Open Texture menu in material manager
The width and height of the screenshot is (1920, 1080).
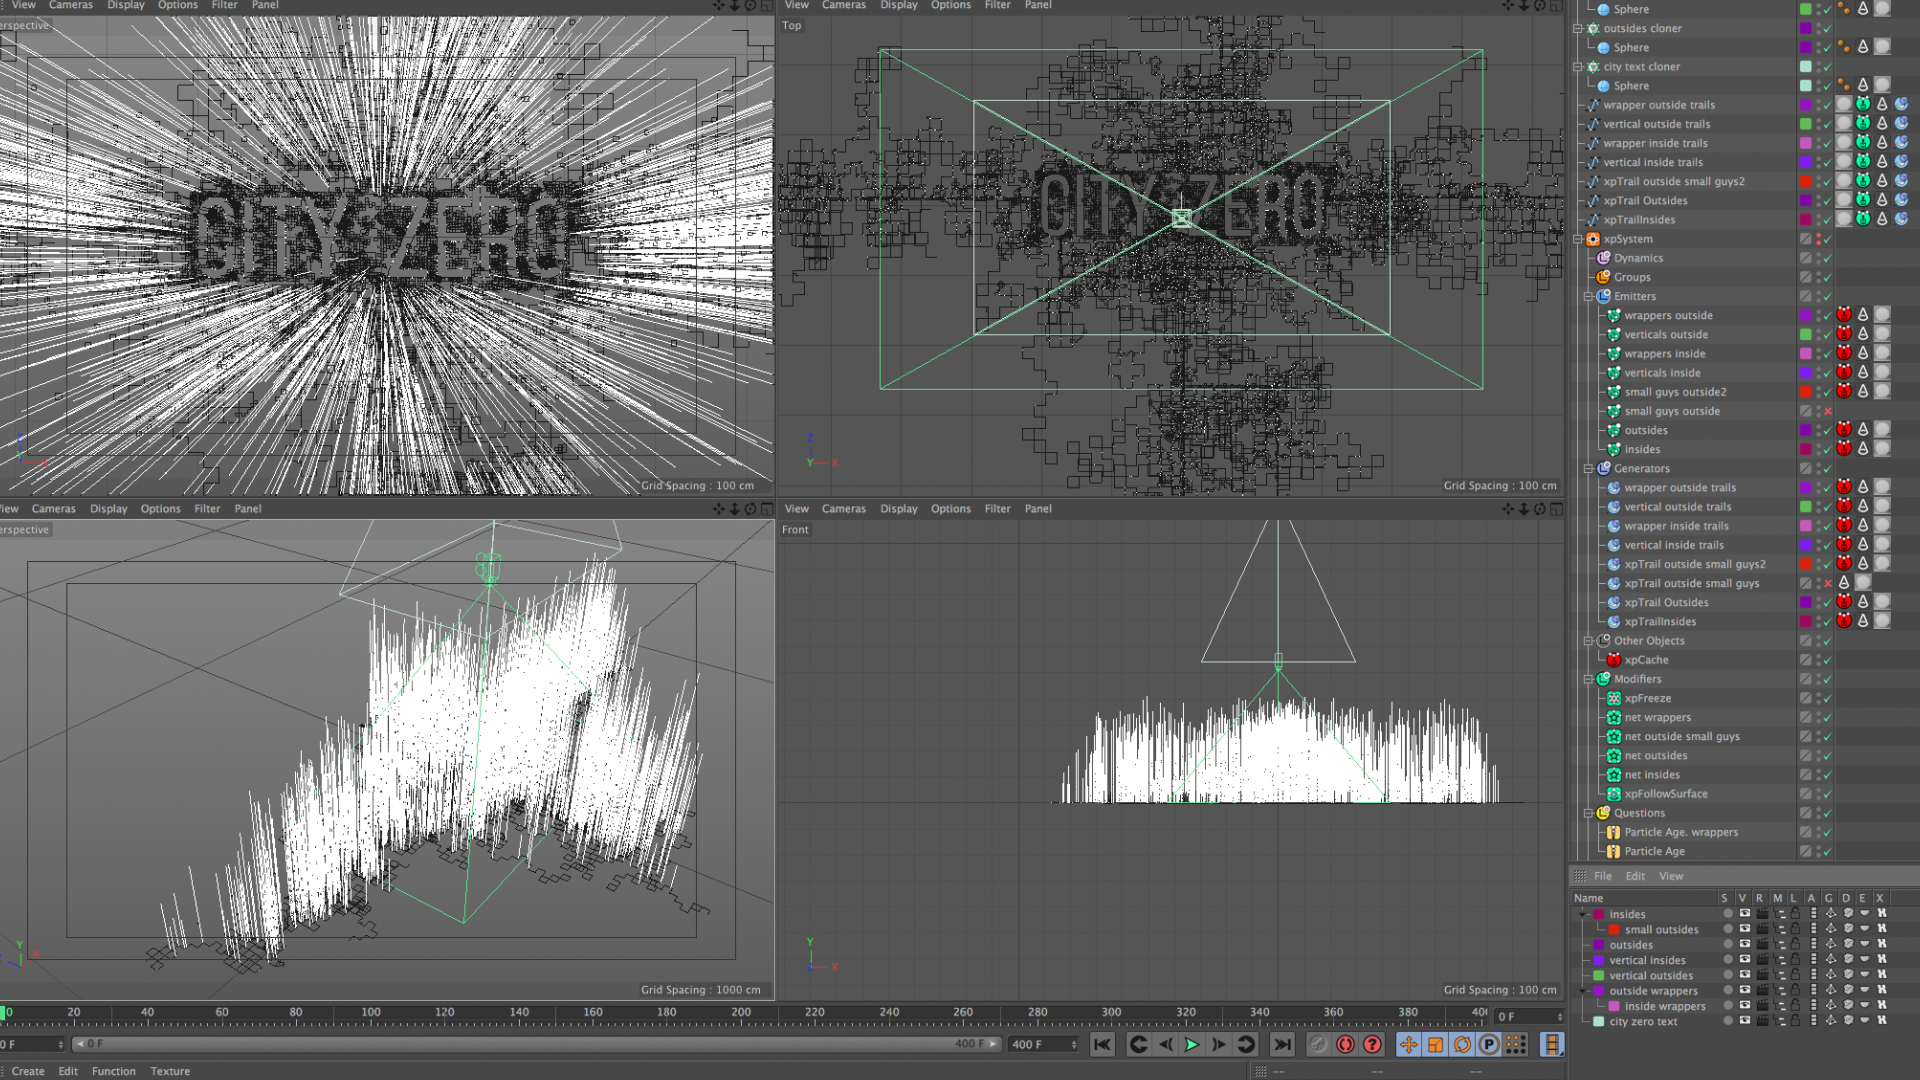pyautogui.click(x=170, y=1071)
